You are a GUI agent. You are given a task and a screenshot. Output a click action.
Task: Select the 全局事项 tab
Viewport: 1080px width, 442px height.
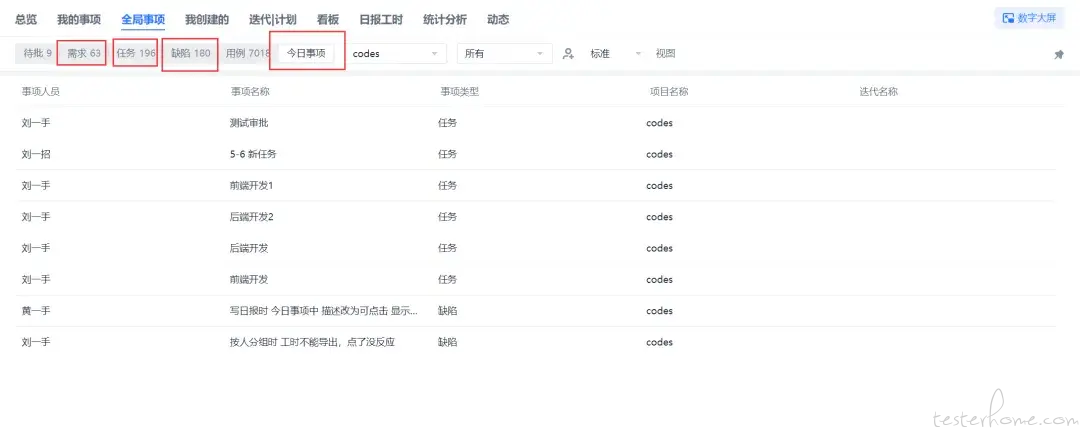point(143,19)
